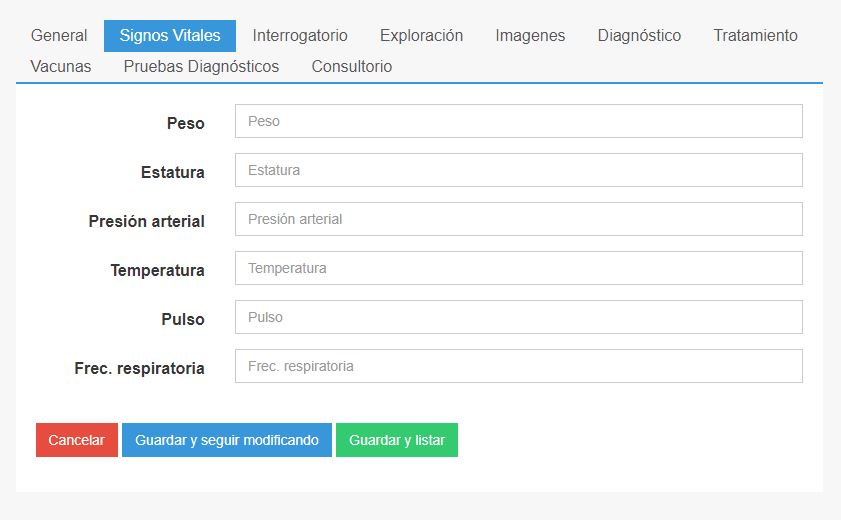Switch to the General tab

pyautogui.click(x=59, y=35)
